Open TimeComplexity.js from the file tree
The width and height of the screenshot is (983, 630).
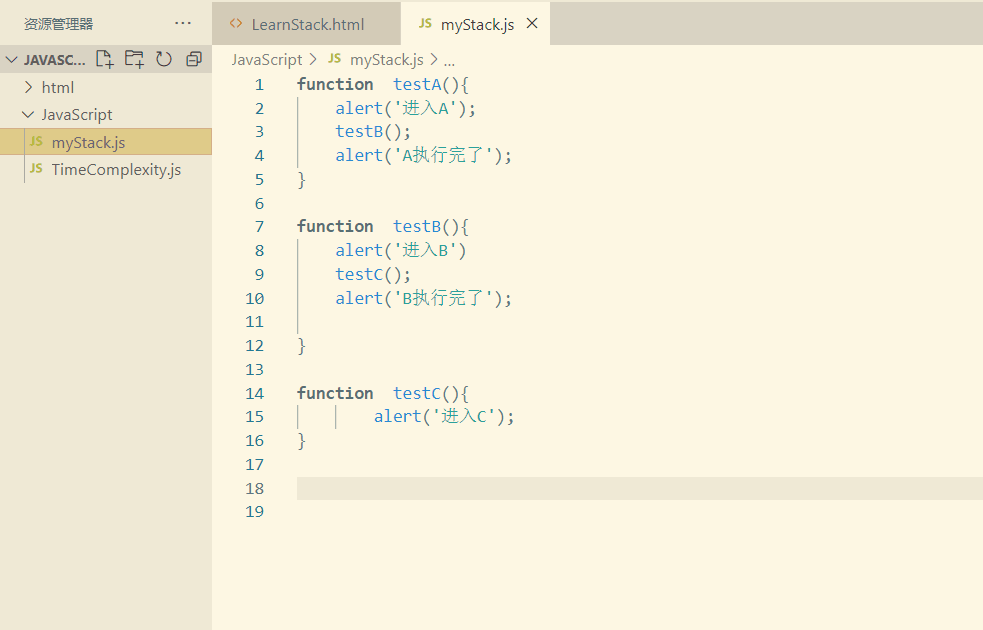[106, 169]
